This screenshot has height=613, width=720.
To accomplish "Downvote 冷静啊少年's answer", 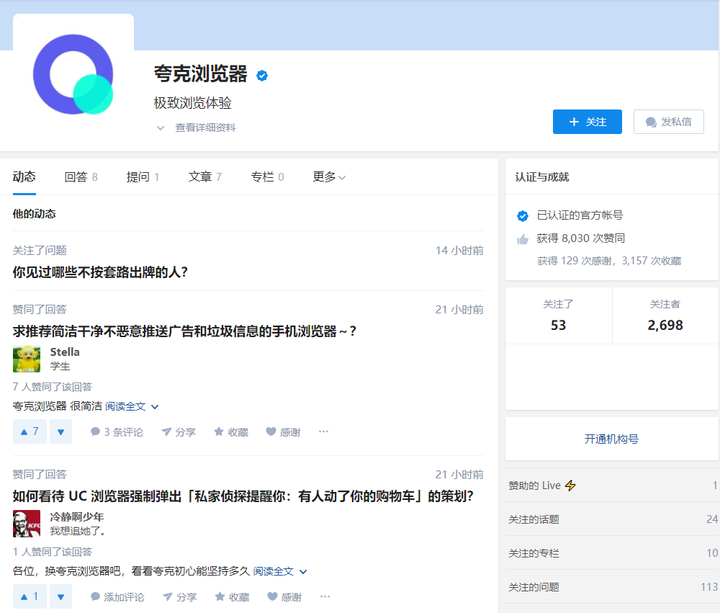I will click(61, 596).
